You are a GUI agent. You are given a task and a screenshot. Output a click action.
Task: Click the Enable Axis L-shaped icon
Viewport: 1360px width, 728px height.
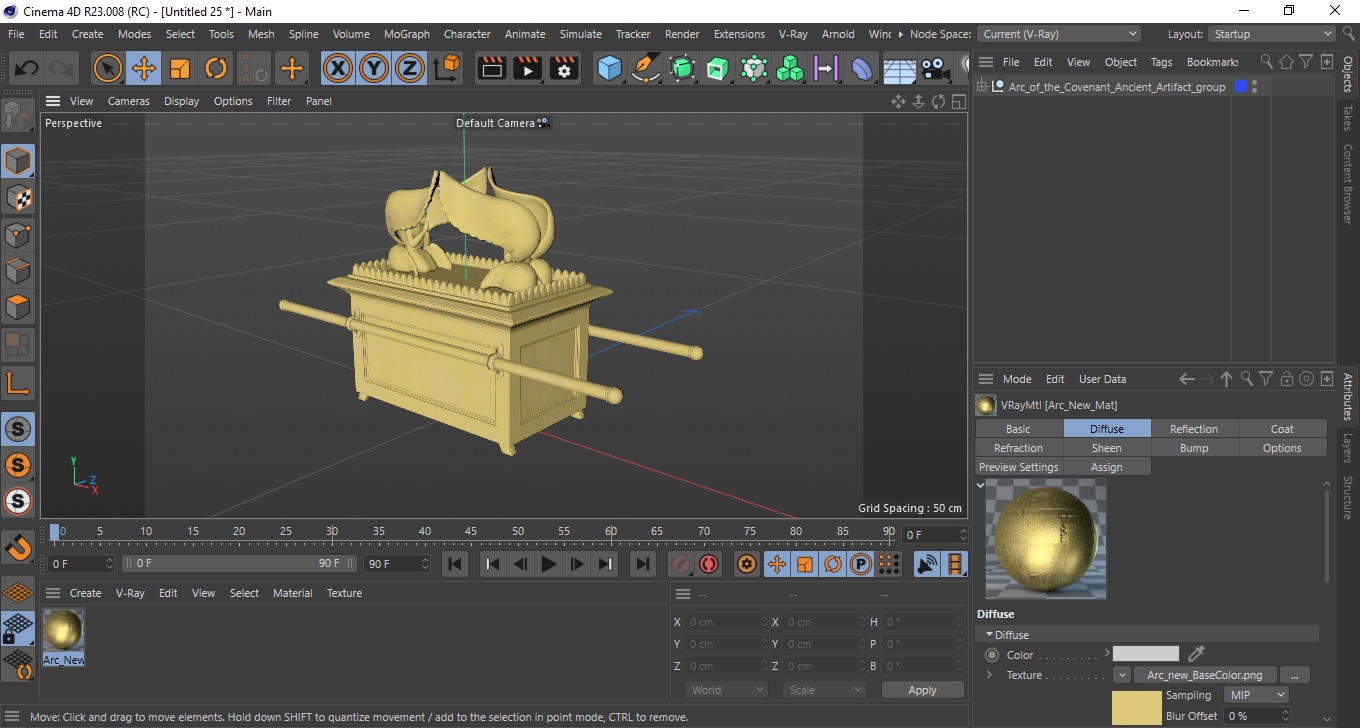pos(18,382)
